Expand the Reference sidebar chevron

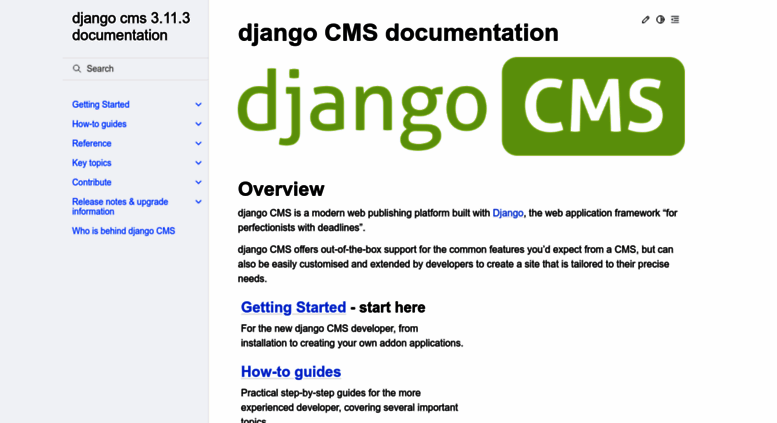click(x=198, y=143)
